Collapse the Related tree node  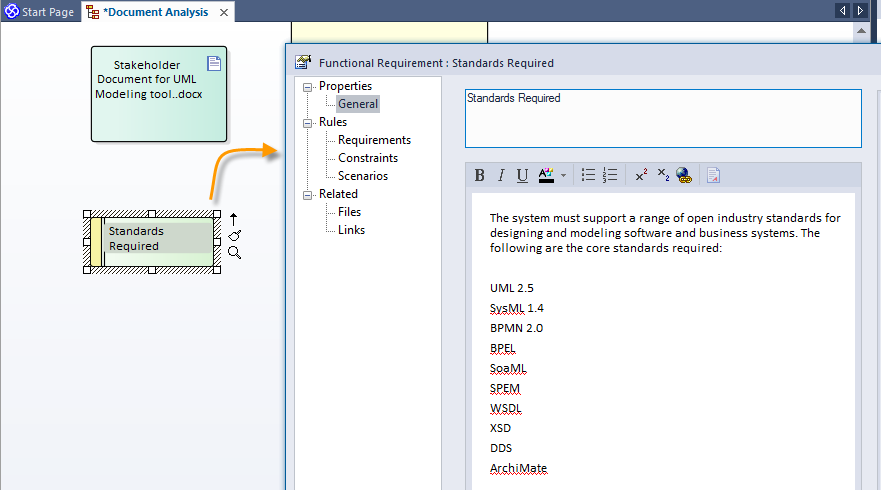[309, 195]
